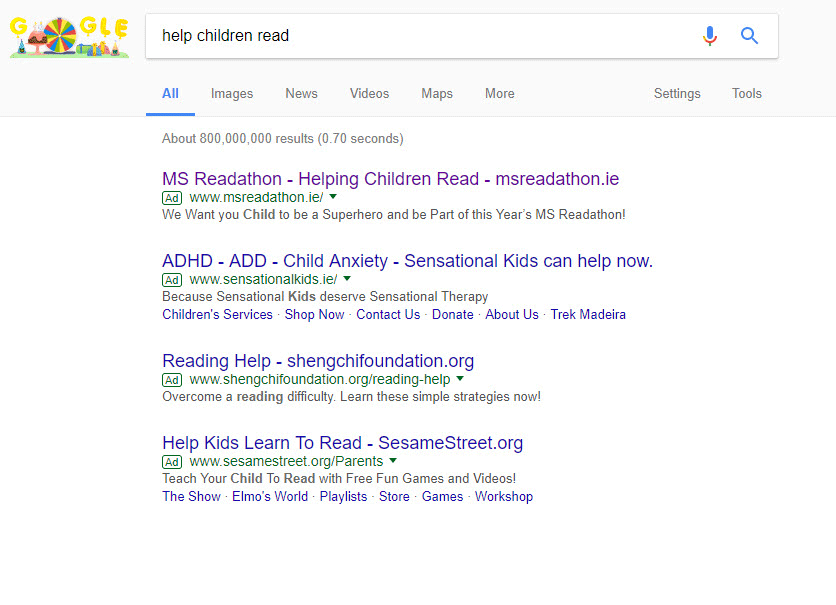Follow the Games sitelink

(443, 497)
